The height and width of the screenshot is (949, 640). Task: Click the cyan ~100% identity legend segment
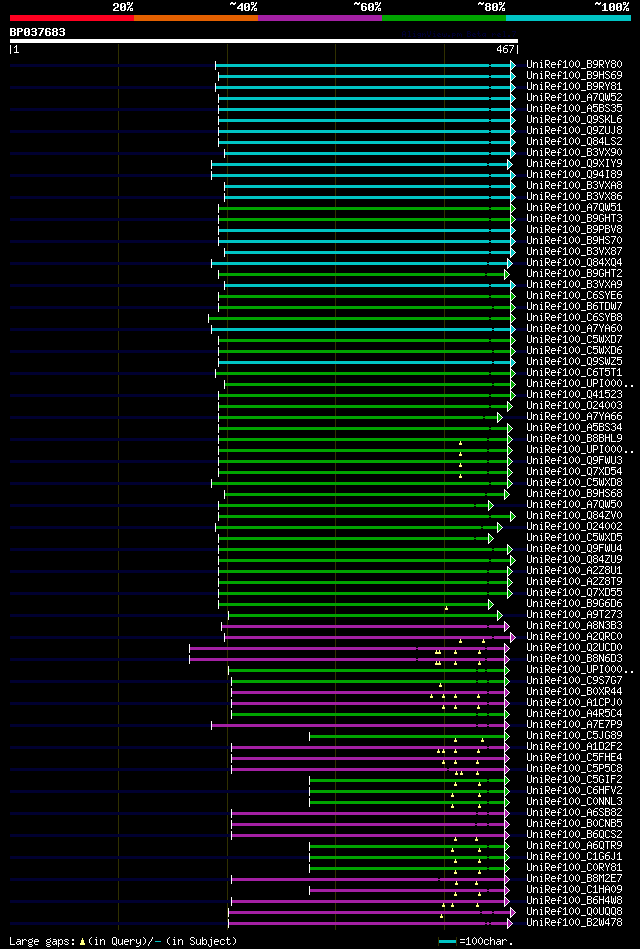569,18
